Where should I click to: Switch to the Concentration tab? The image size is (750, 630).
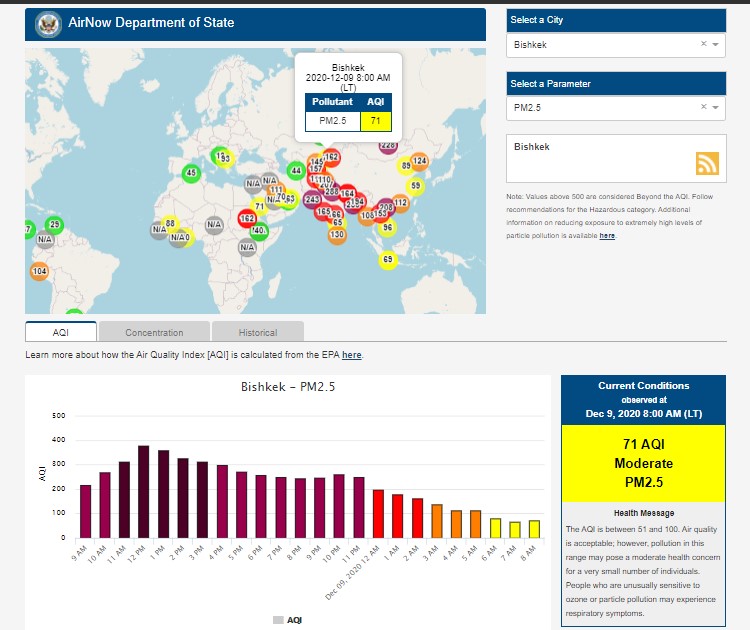pyautogui.click(x=154, y=332)
